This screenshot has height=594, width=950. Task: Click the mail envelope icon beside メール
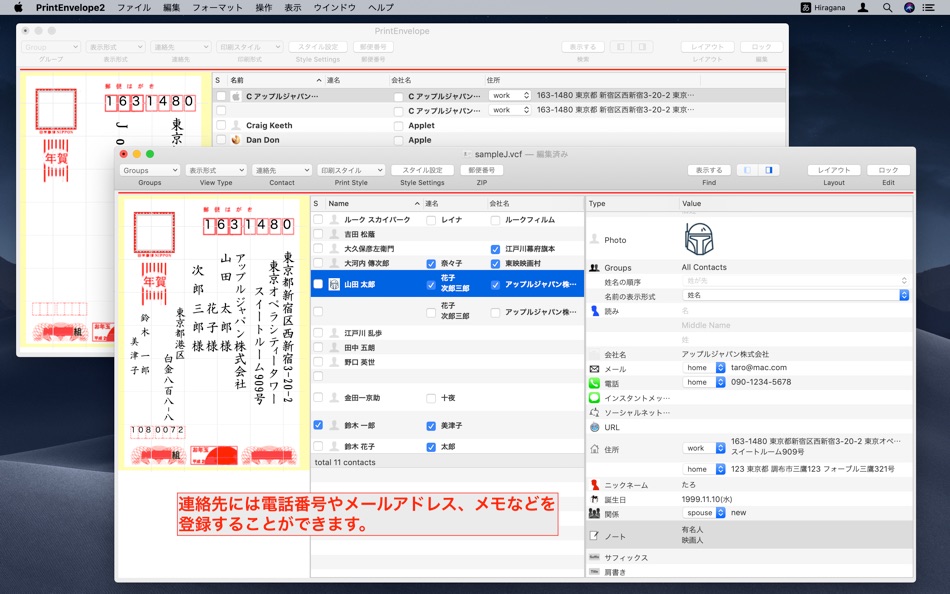pos(594,369)
